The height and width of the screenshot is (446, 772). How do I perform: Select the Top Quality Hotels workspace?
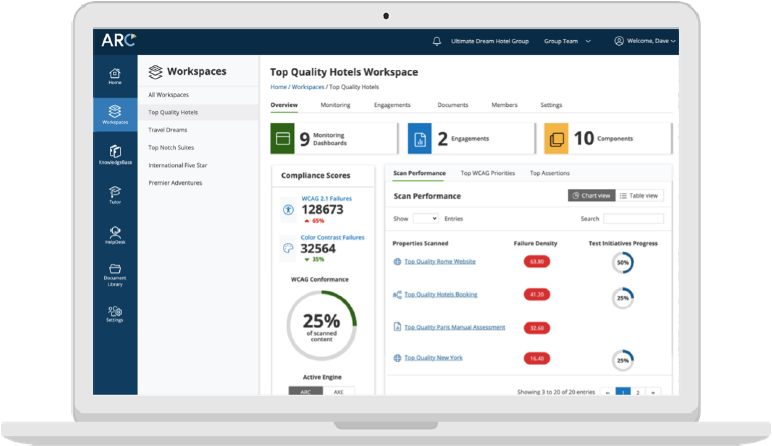[x=199, y=113]
